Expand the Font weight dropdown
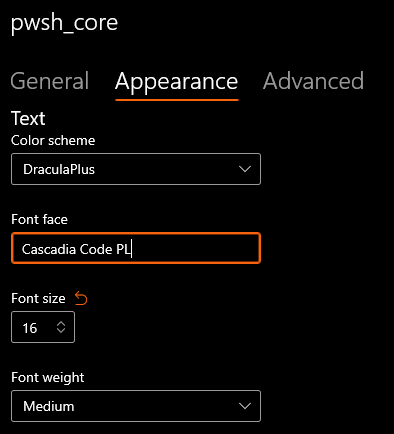Viewport: 394px width, 434px height. tap(136, 406)
